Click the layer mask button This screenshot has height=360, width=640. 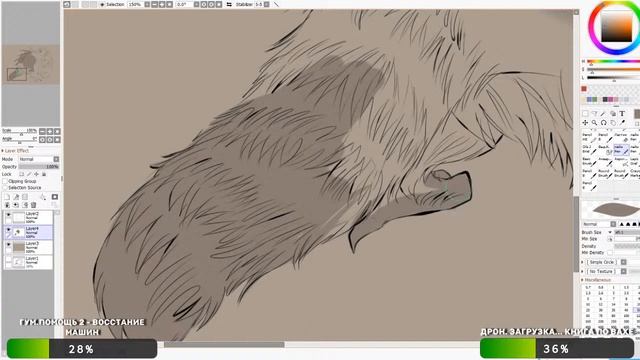point(55,197)
